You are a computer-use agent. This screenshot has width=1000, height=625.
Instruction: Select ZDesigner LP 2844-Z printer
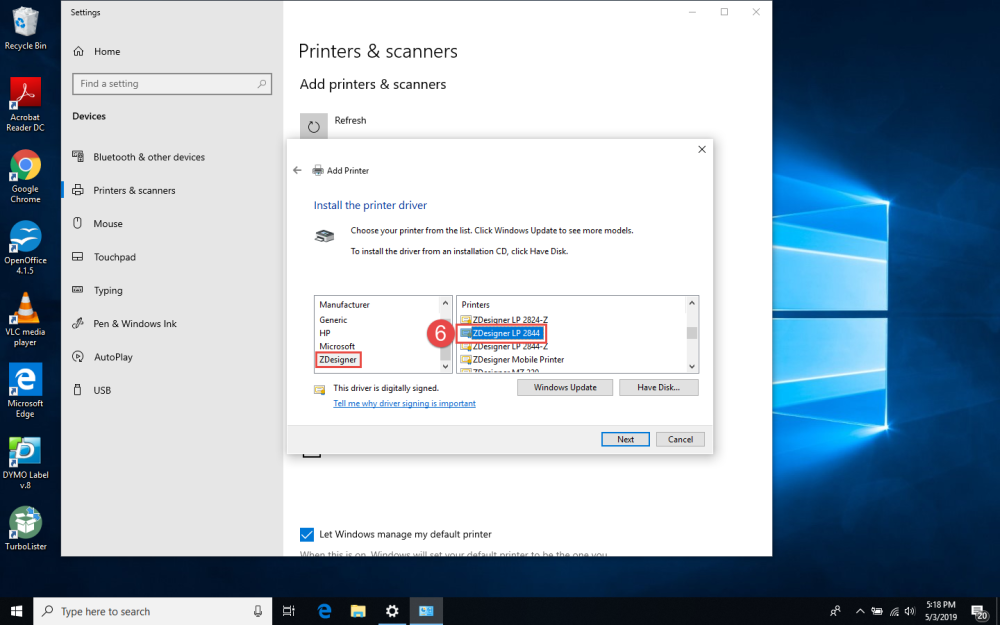(510, 346)
